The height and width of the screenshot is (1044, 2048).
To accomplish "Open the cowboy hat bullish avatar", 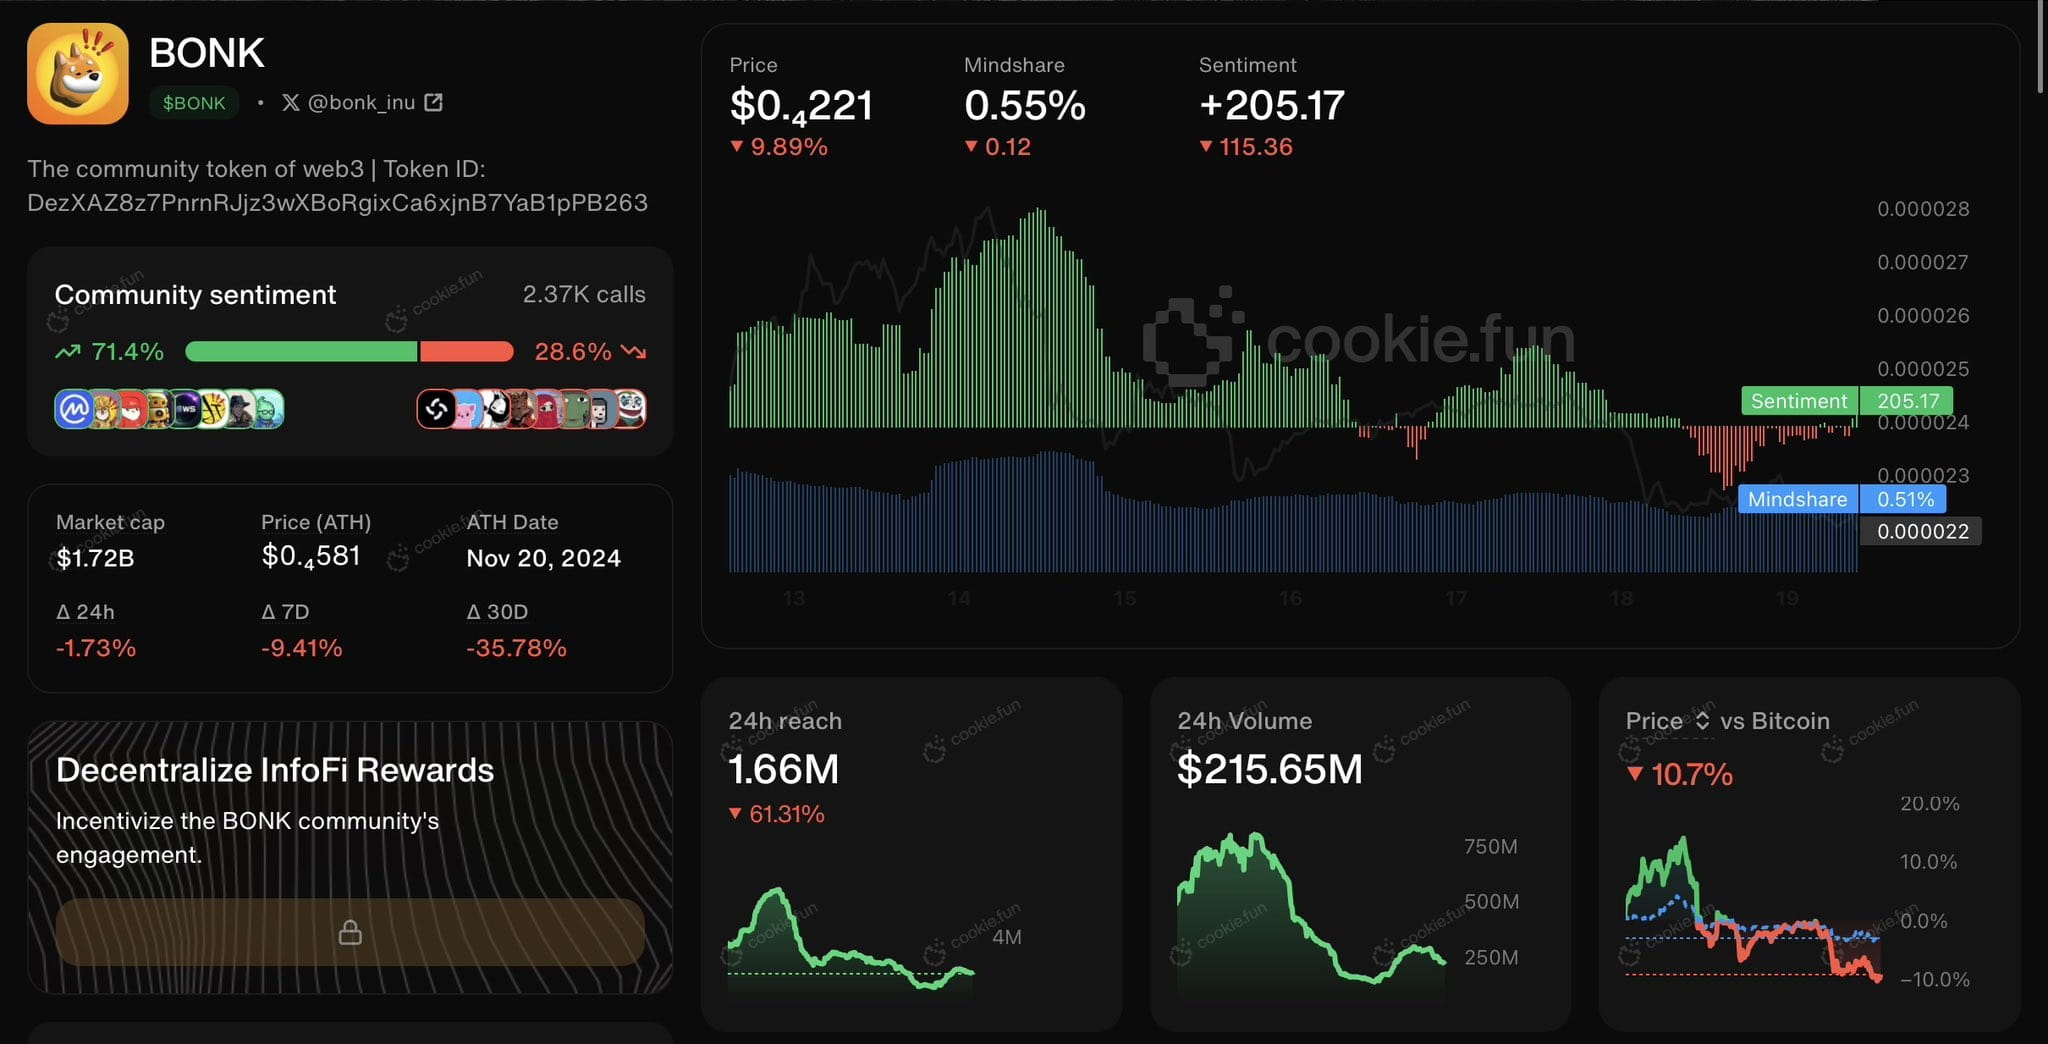I will pyautogui.click(x=240, y=409).
